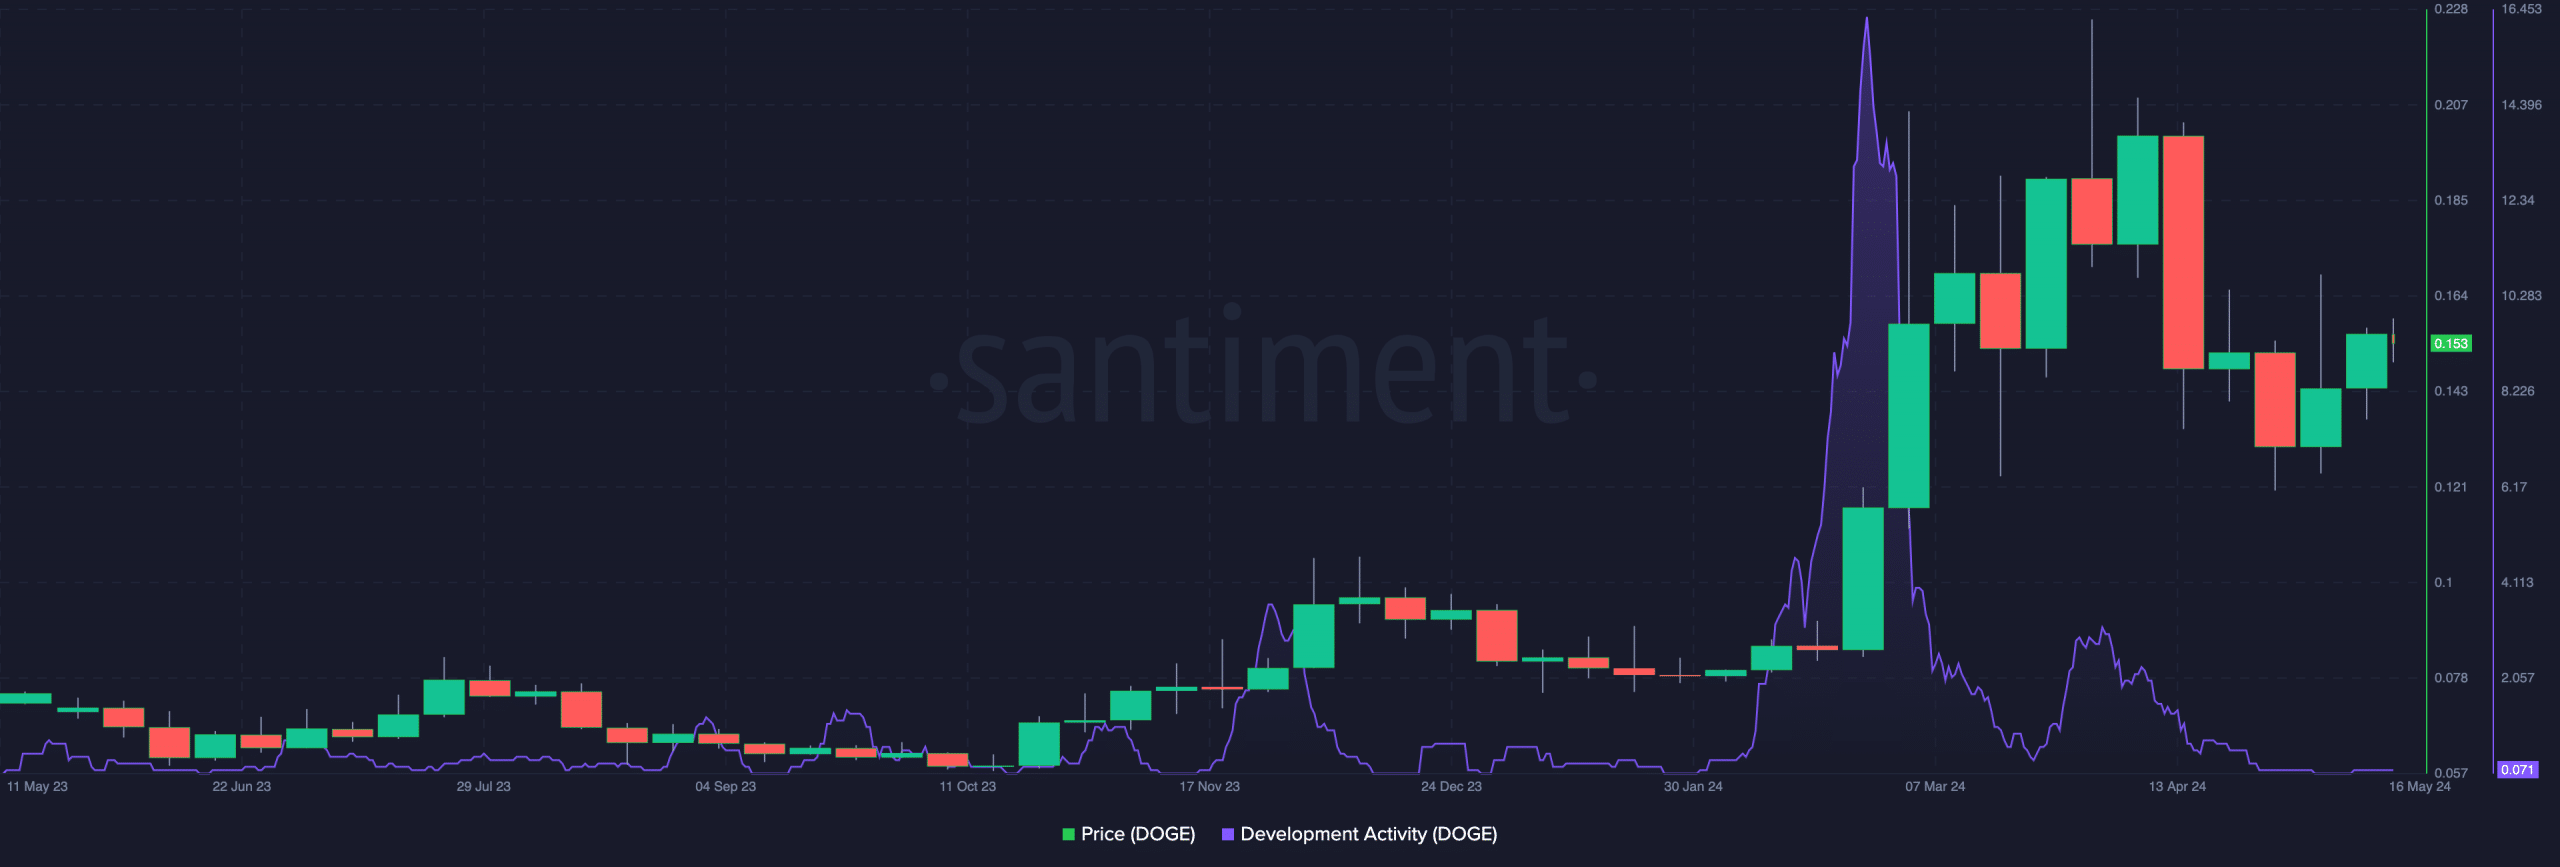Screen dimensions: 2560x867
Task: Click the '11 May 23' date label
Action: pos(37,787)
